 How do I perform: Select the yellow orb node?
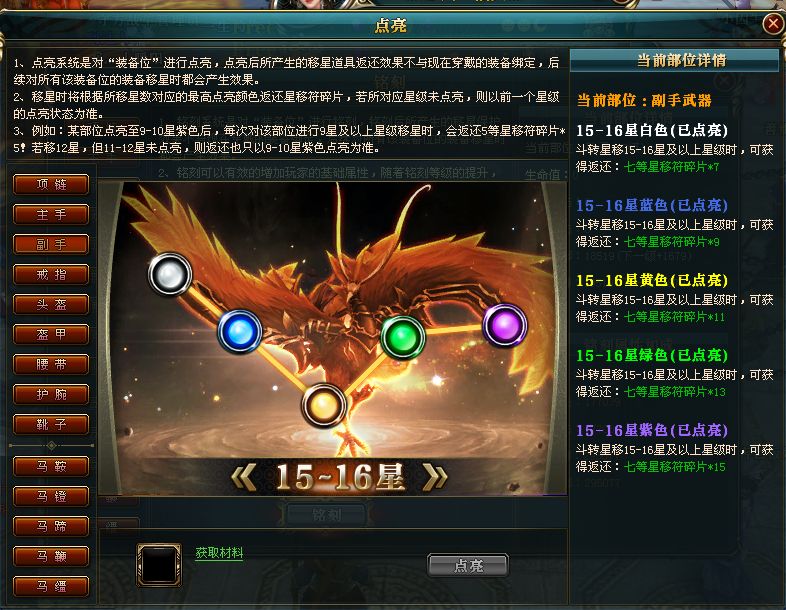coord(323,405)
